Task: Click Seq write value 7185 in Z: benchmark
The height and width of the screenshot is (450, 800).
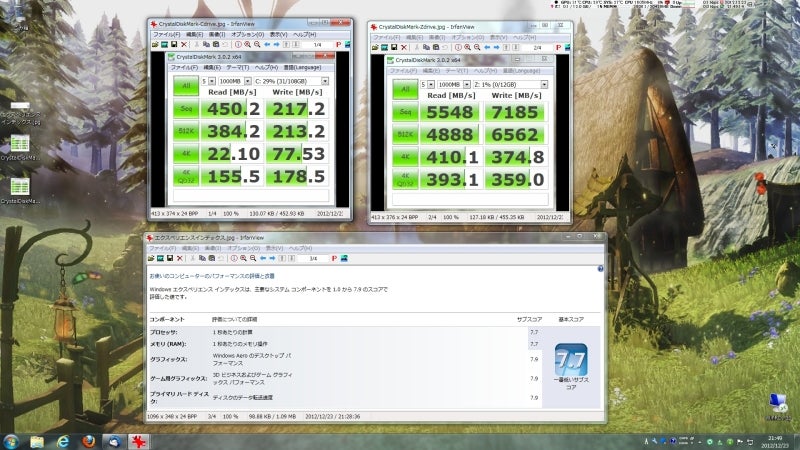Action: tap(515, 112)
